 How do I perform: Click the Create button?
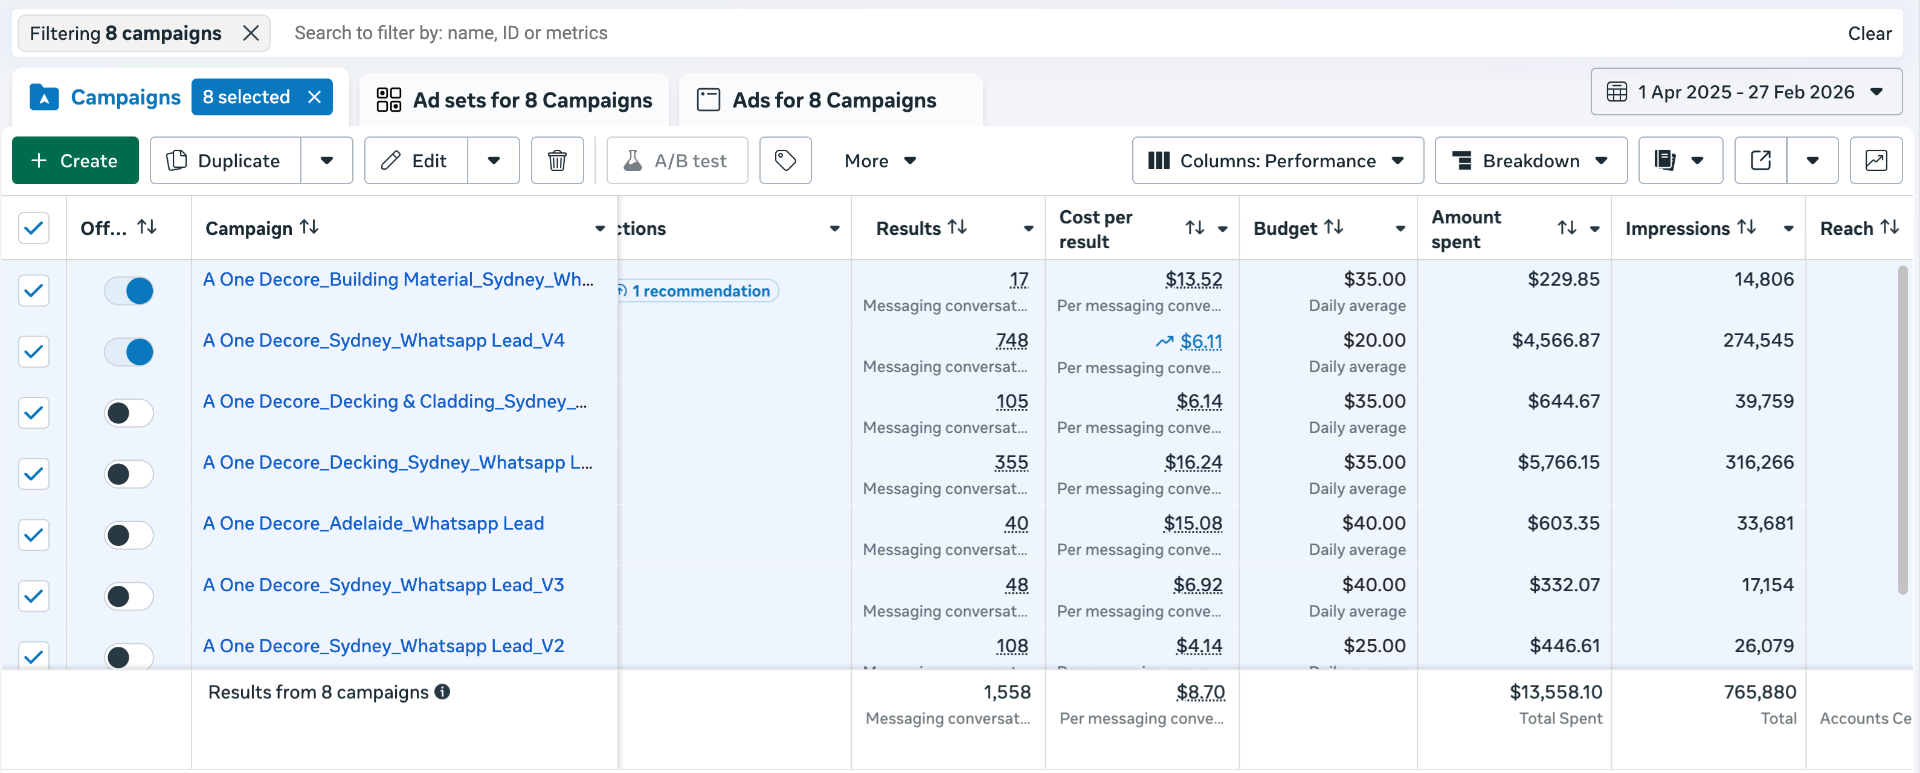point(75,161)
